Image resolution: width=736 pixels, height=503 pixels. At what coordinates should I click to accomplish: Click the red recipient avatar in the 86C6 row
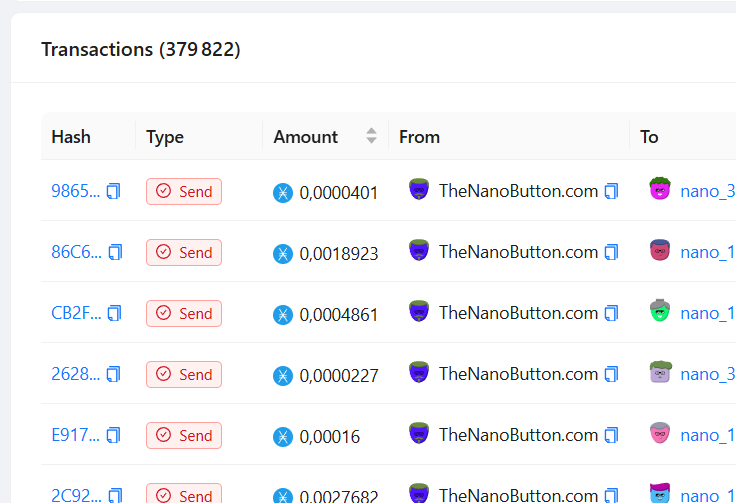660,250
